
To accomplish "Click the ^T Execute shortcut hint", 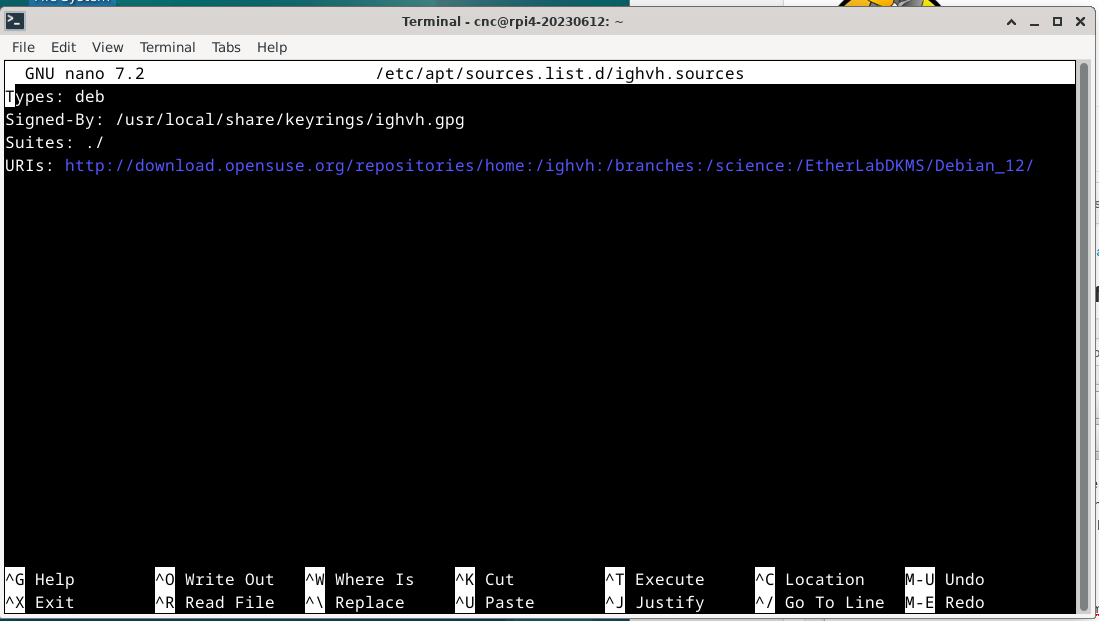I will (655, 580).
